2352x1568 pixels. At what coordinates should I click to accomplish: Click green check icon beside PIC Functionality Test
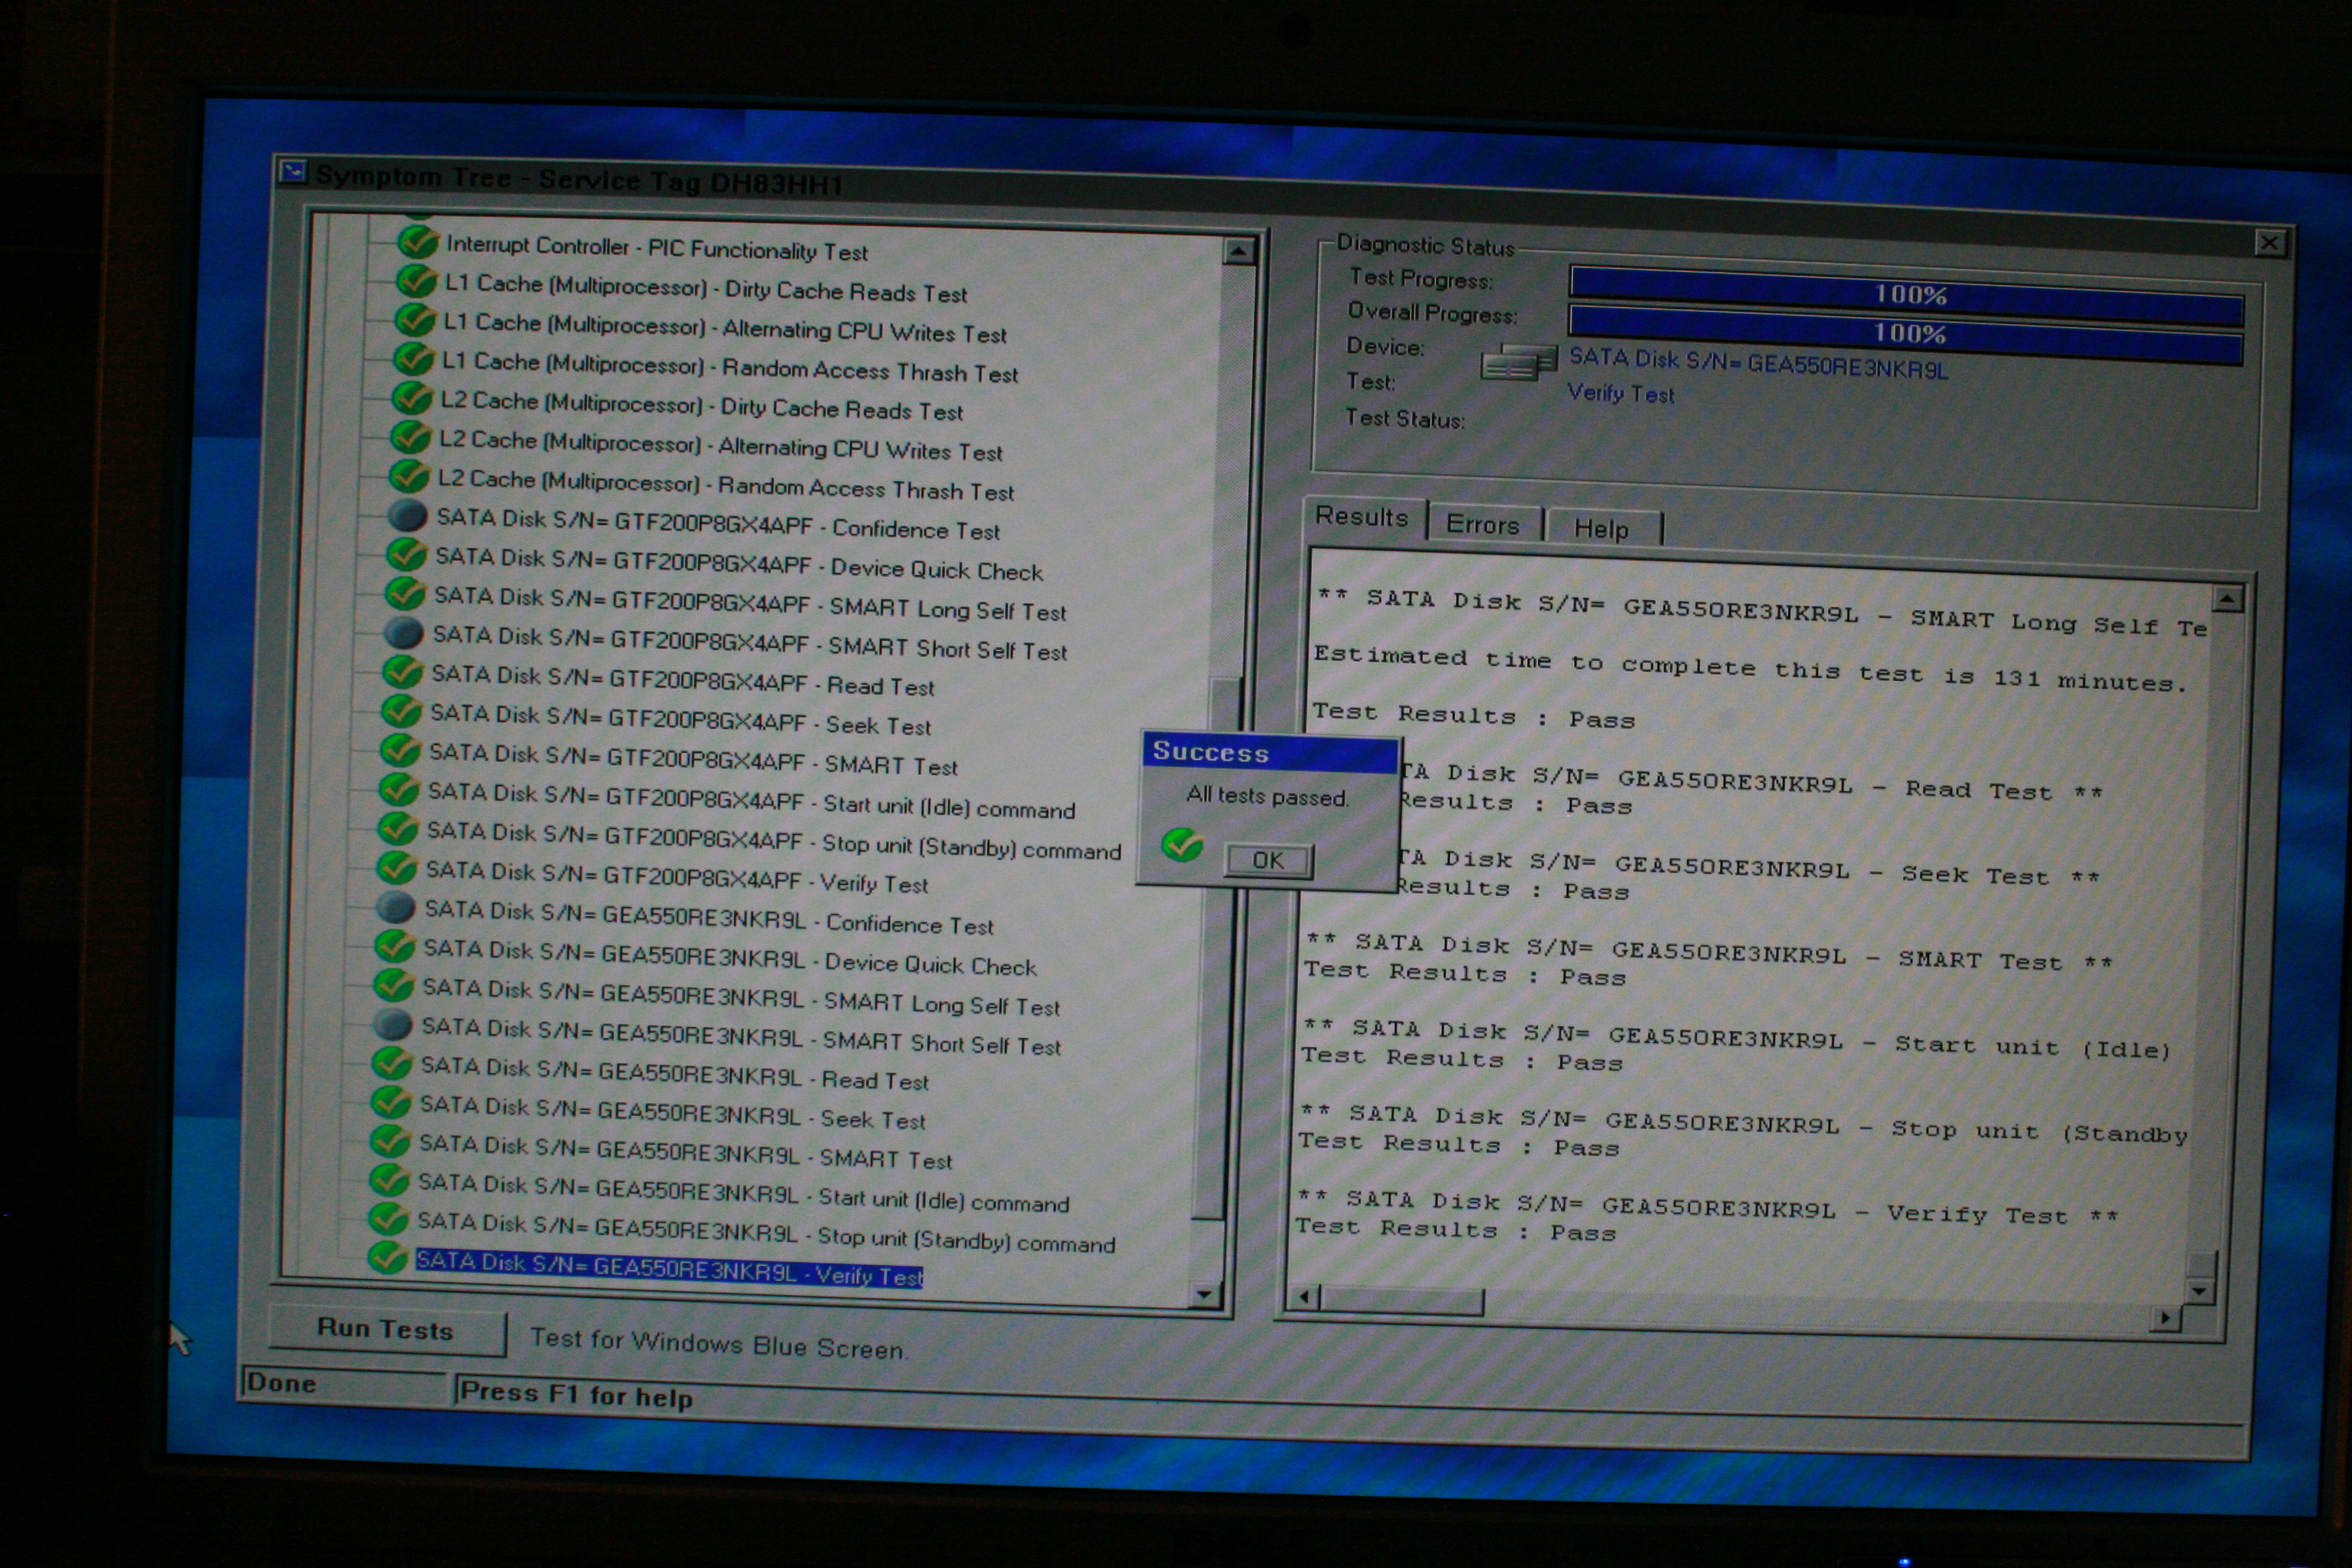click(x=417, y=242)
